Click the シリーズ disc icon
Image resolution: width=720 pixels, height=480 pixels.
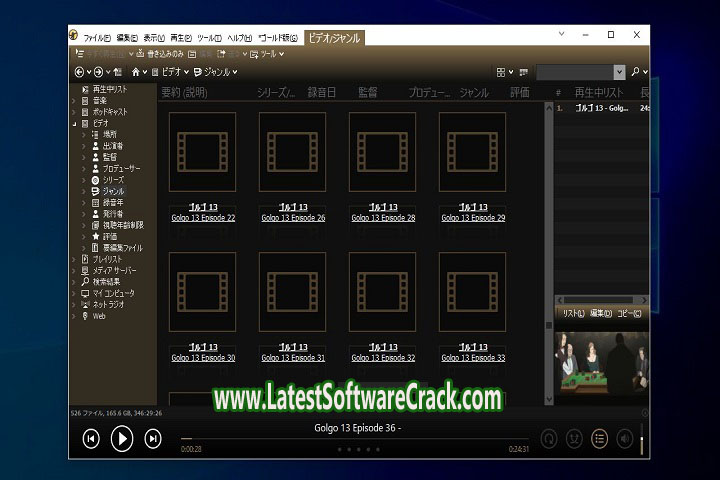point(95,180)
